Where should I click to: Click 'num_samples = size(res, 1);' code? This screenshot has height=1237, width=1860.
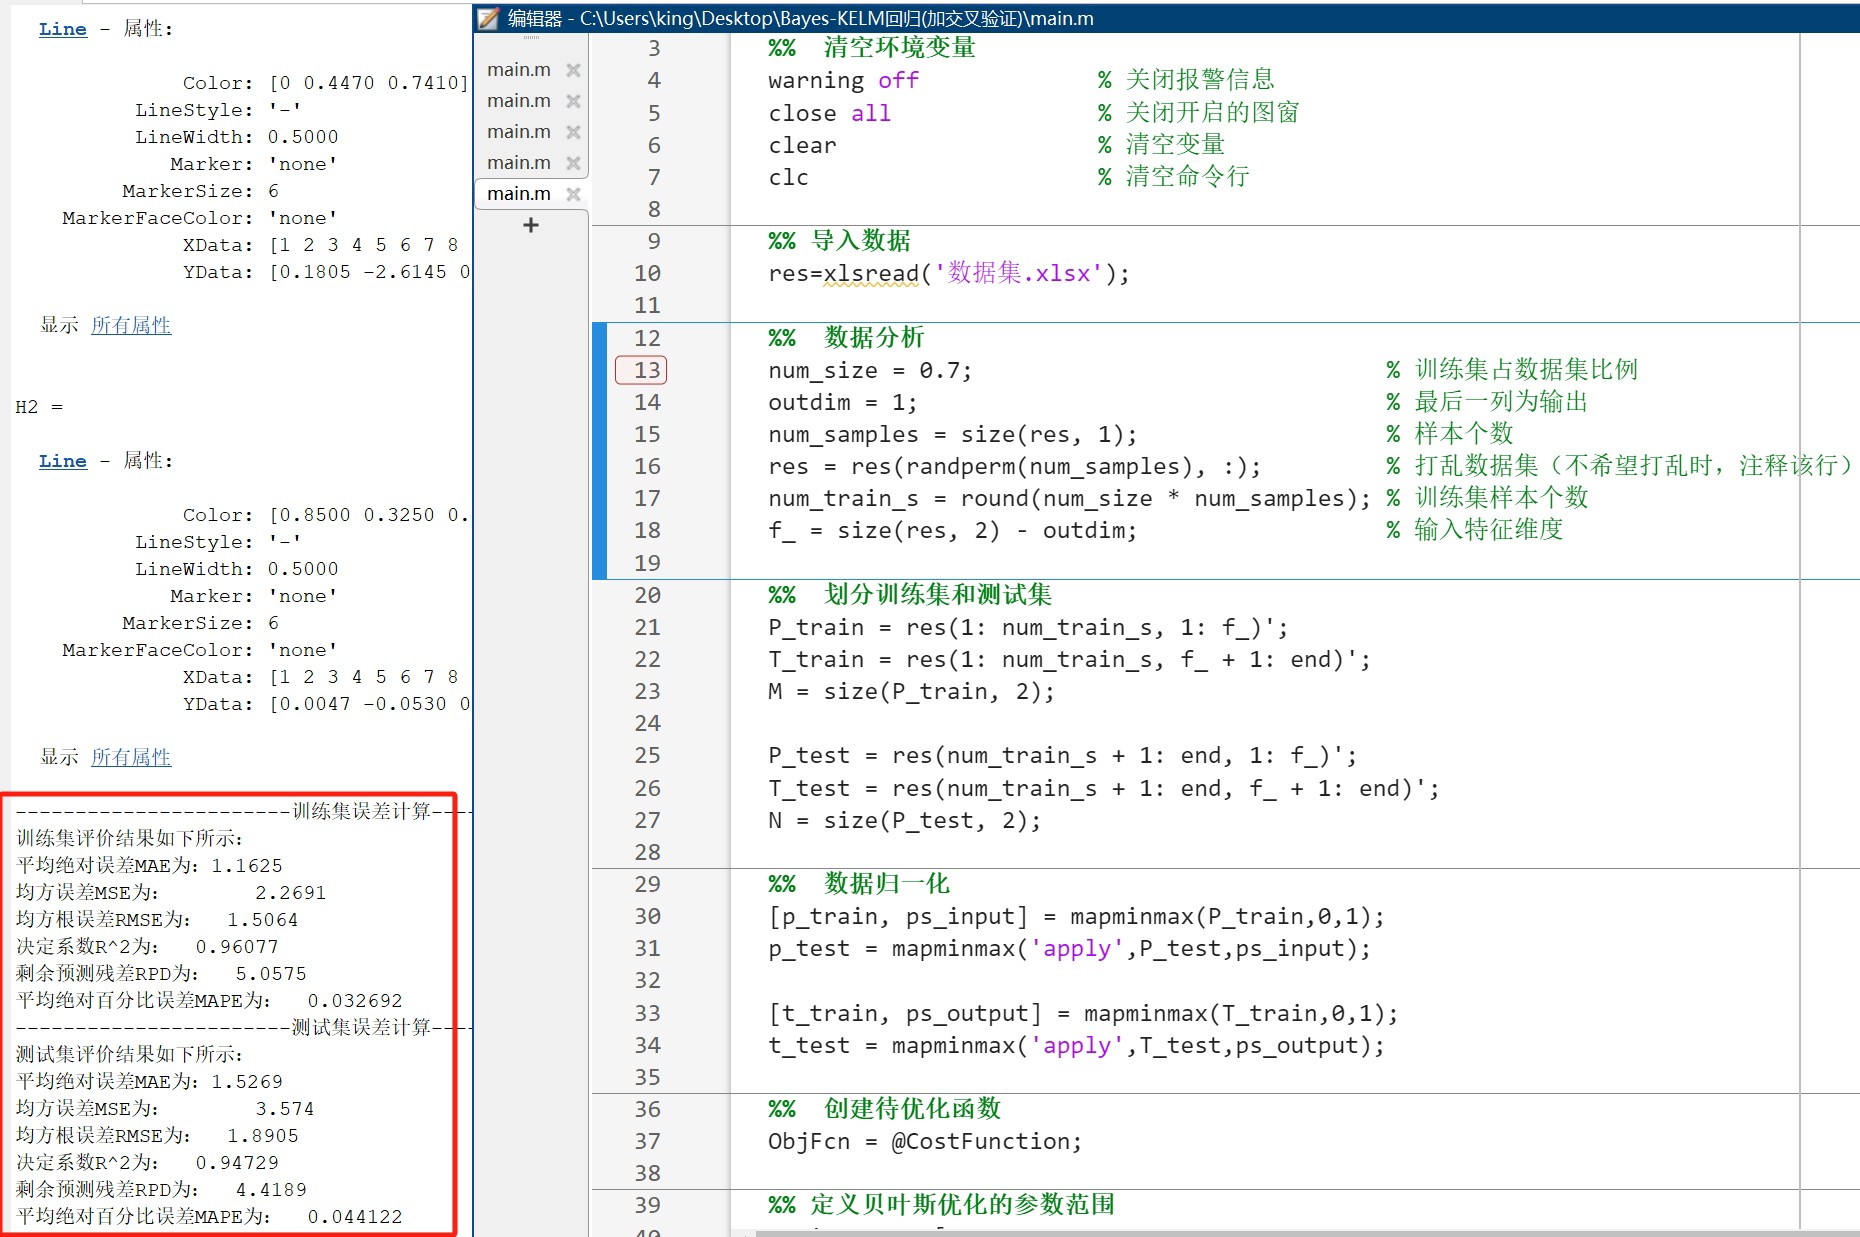point(953,434)
